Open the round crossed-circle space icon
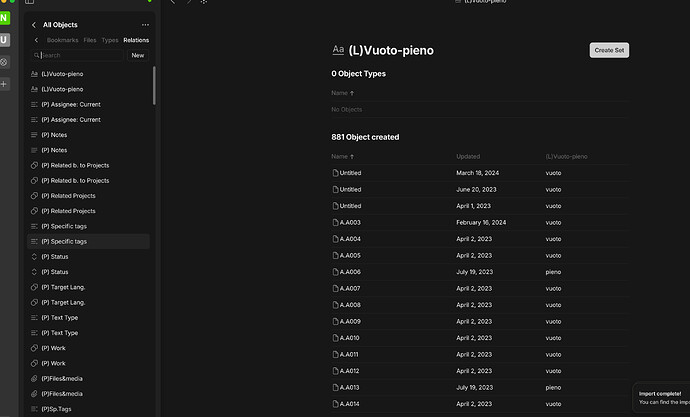This screenshot has width=690, height=417. (4, 62)
